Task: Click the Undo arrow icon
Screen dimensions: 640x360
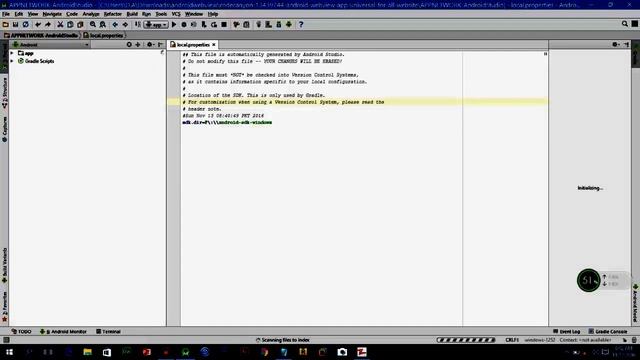Action: [38, 24]
